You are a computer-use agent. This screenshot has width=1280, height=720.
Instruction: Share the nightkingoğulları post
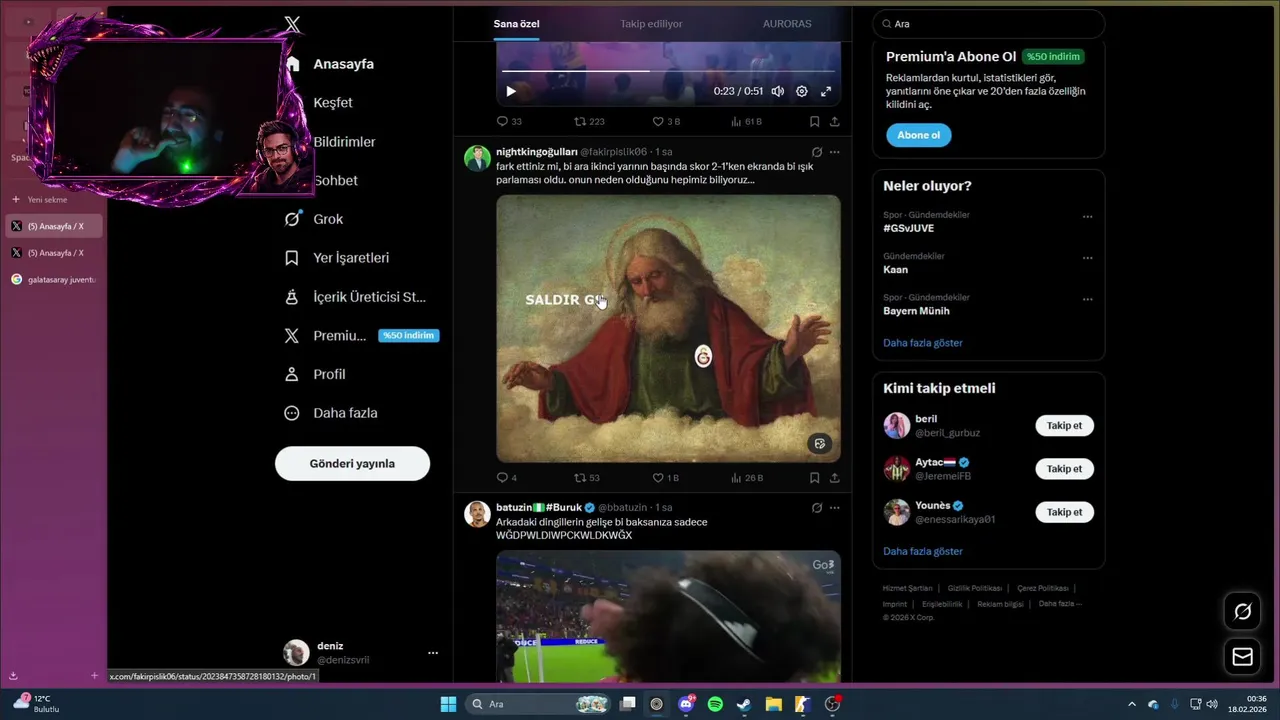click(834, 478)
